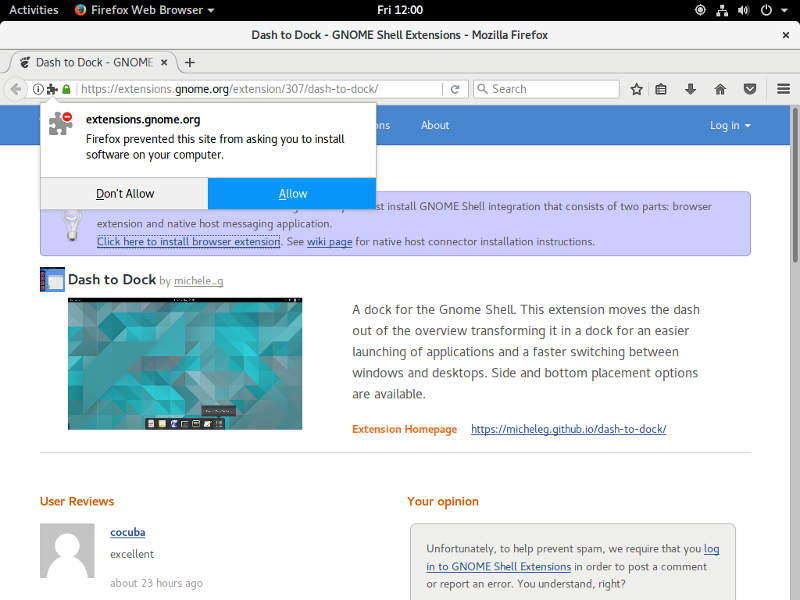Click Activities in the top bar
The image size is (800, 600).
[33, 10]
